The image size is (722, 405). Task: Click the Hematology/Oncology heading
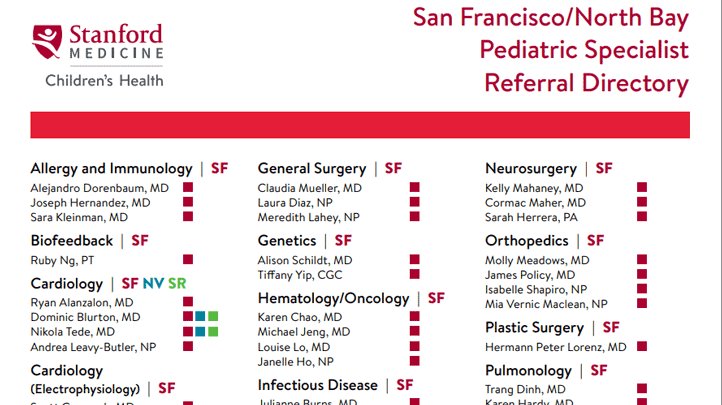click(333, 298)
